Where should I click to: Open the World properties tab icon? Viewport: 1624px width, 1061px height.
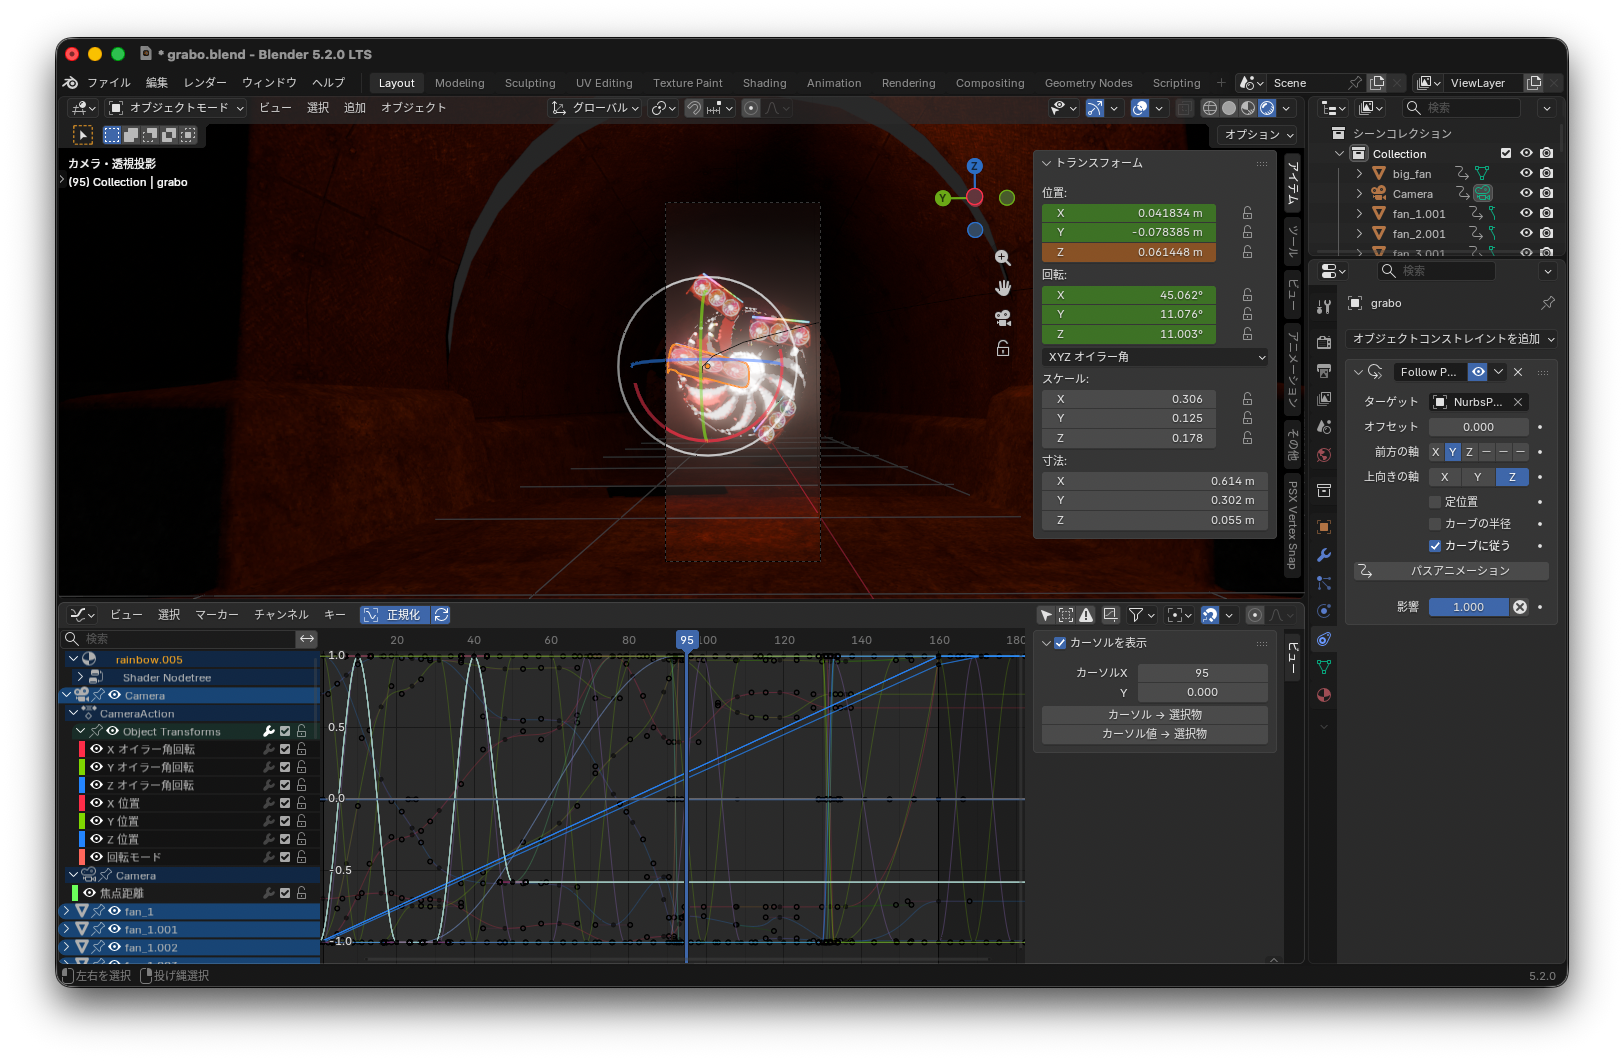point(1324,455)
